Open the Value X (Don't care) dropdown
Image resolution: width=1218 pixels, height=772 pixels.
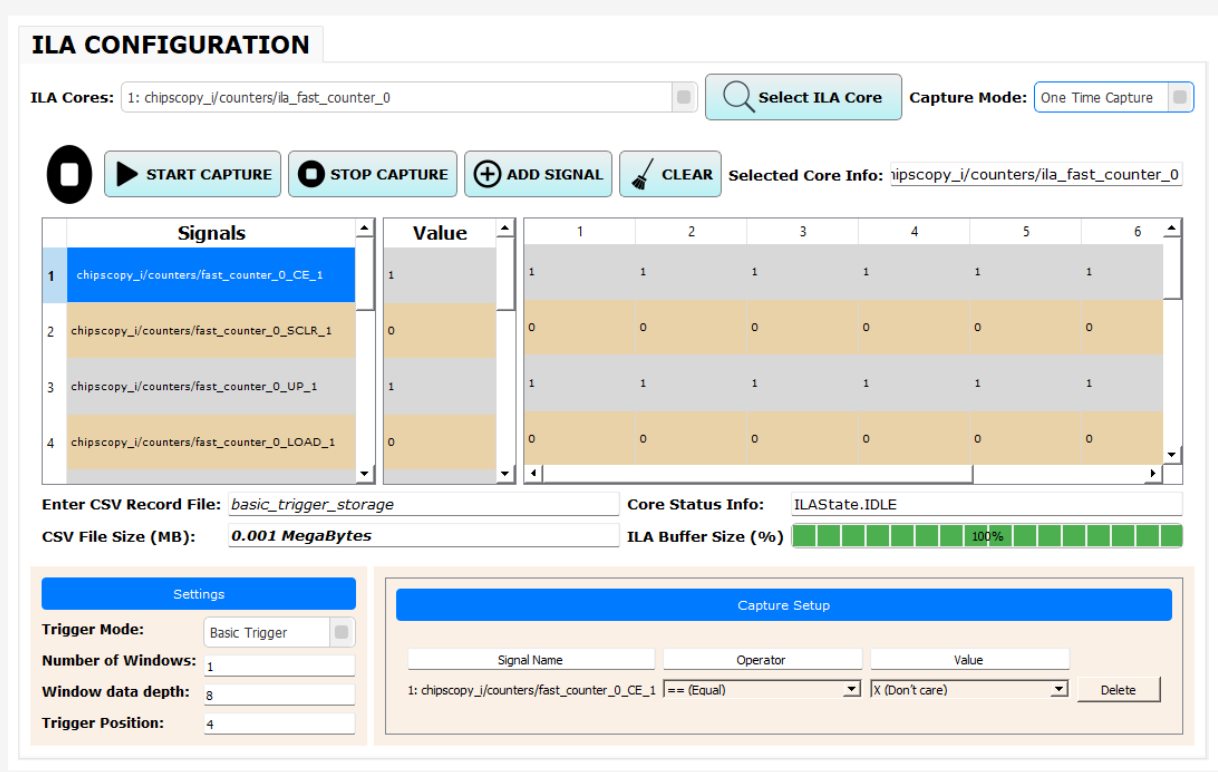pos(1059,689)
